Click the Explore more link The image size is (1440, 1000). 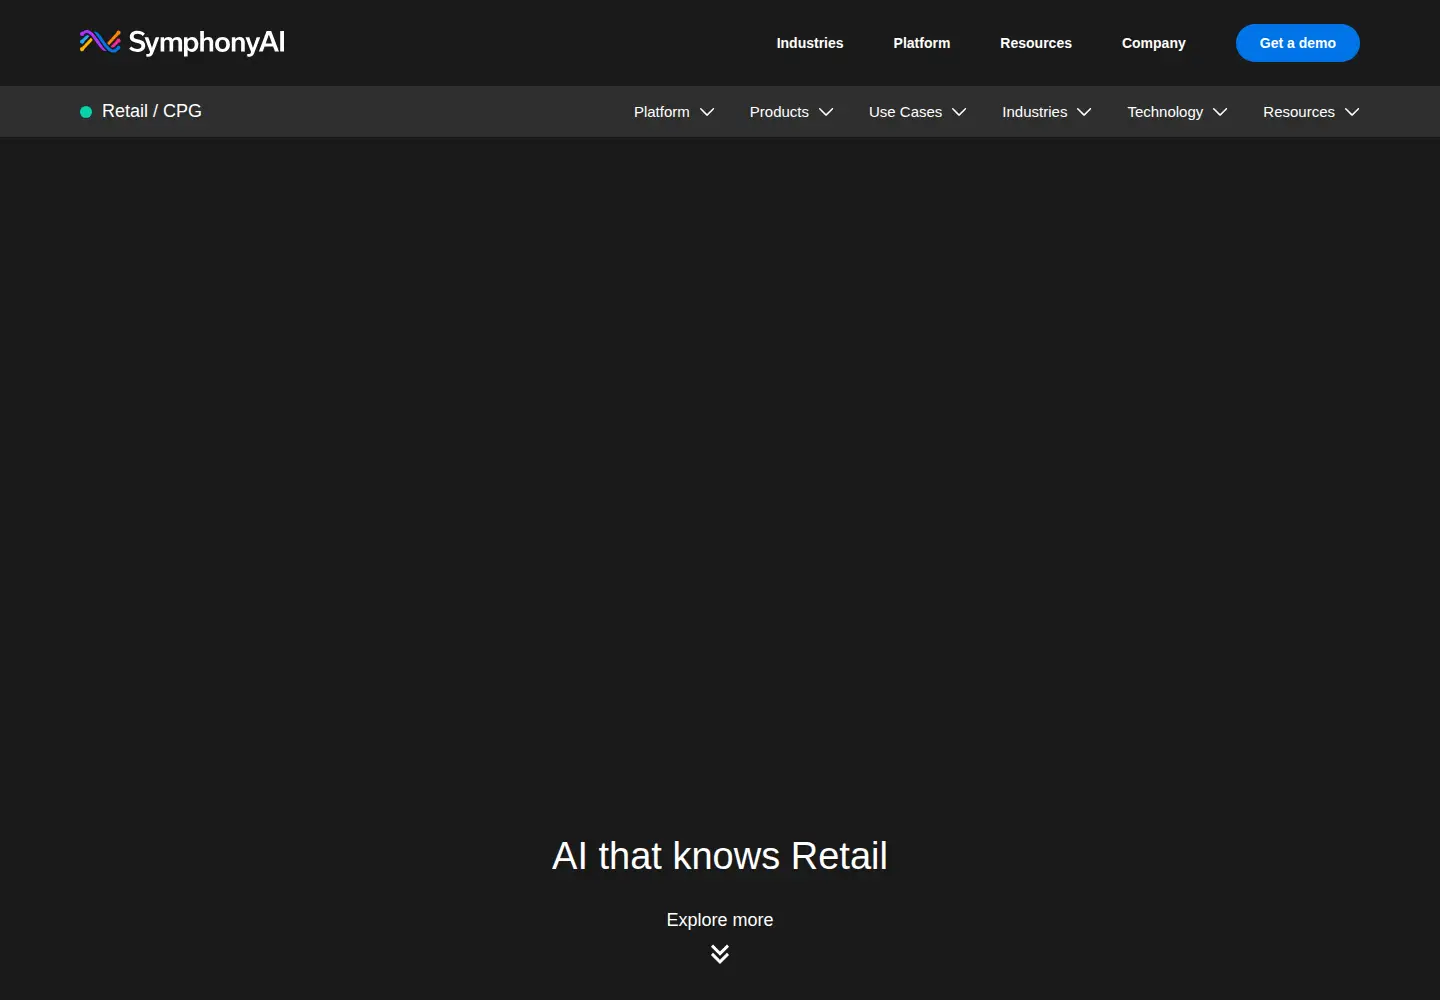720,920
